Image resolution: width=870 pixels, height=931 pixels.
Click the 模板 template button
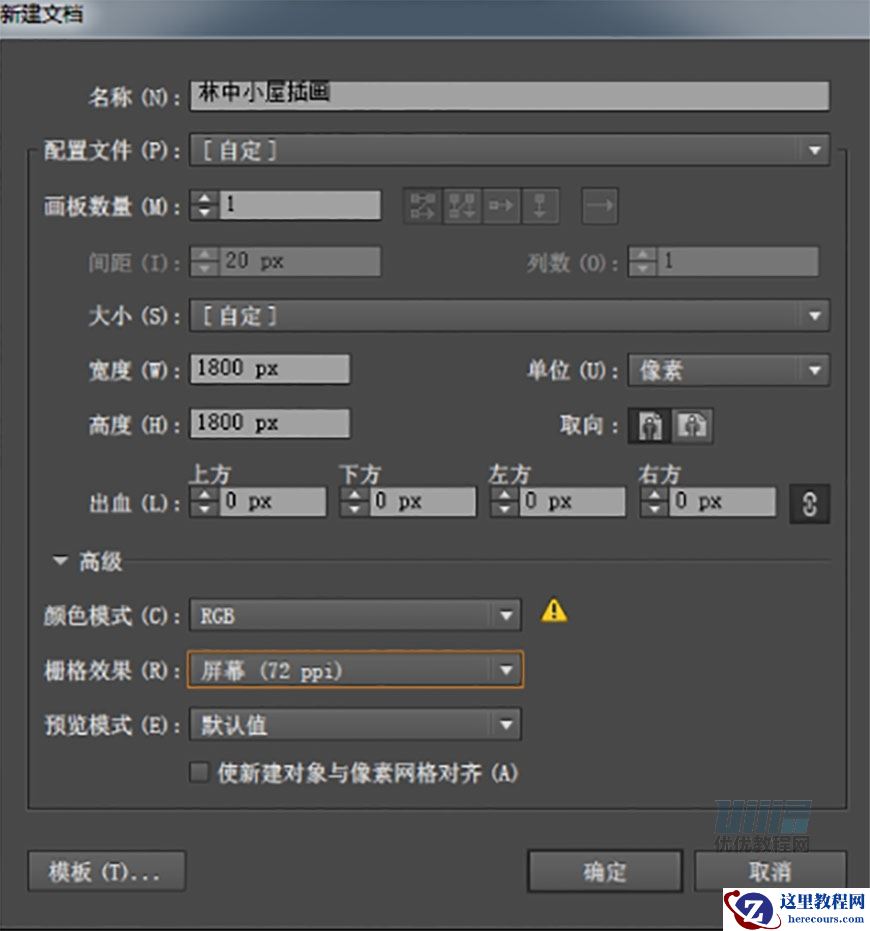click(x=108, y=870)
